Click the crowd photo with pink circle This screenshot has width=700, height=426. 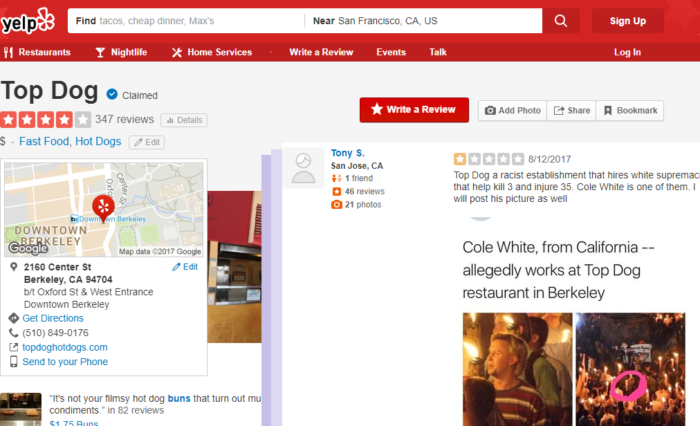(x=630, y=369)
